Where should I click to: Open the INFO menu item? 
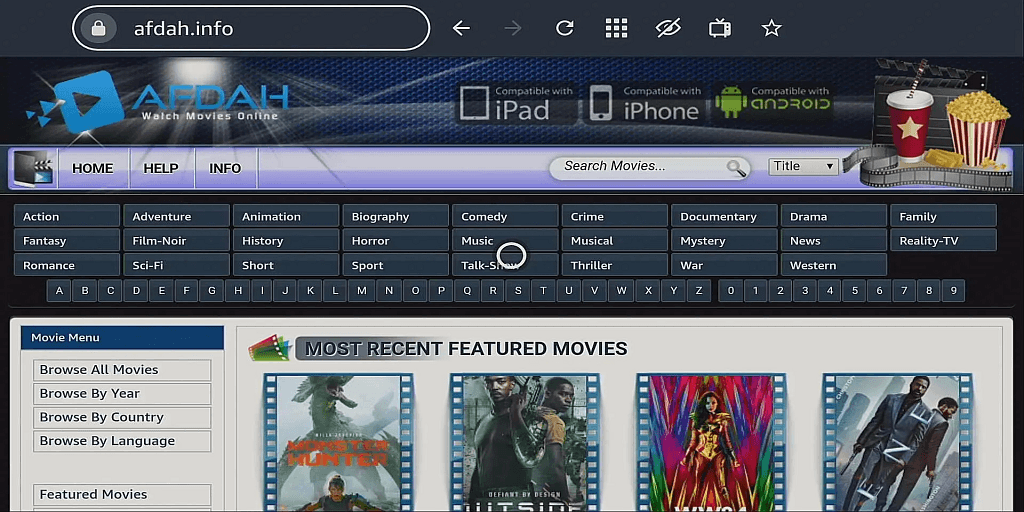(x=225, y=168)
